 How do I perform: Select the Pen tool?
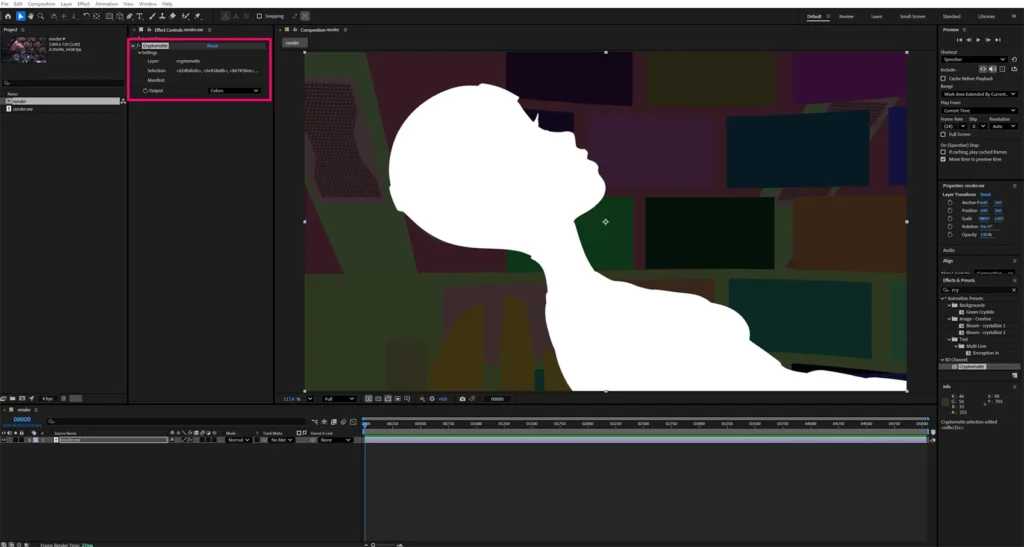(x=129, y=16)
